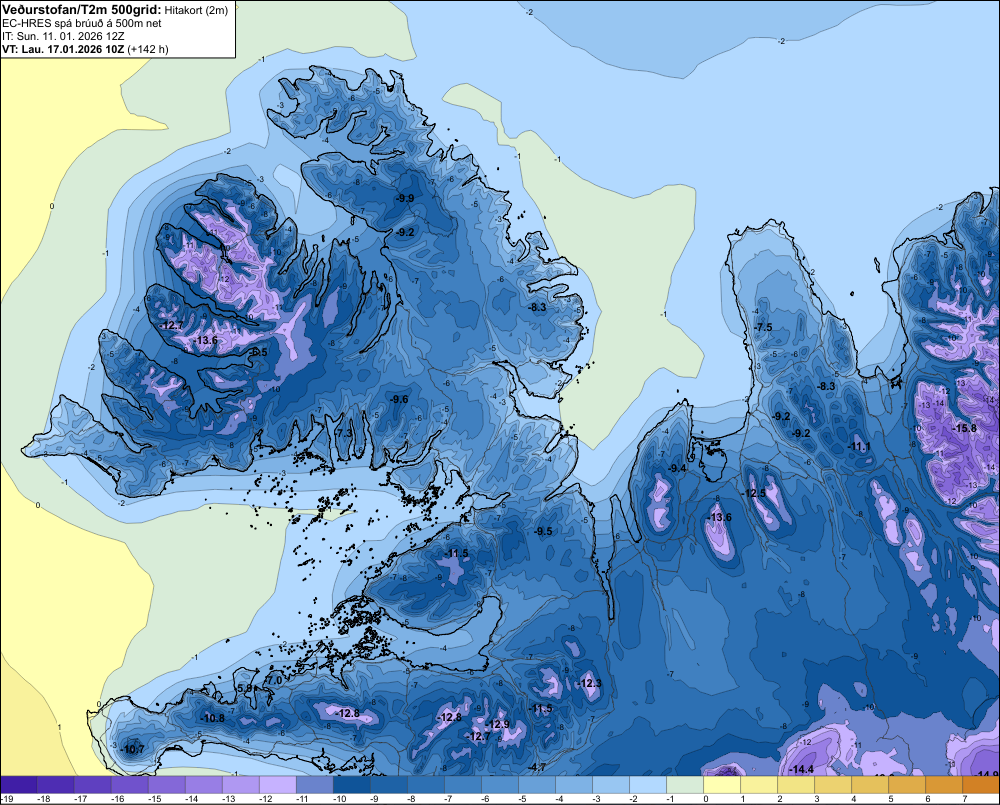Click legend swatch between 4 and 5
Screen dimensions: 1000x805
[x=869, y=785]
